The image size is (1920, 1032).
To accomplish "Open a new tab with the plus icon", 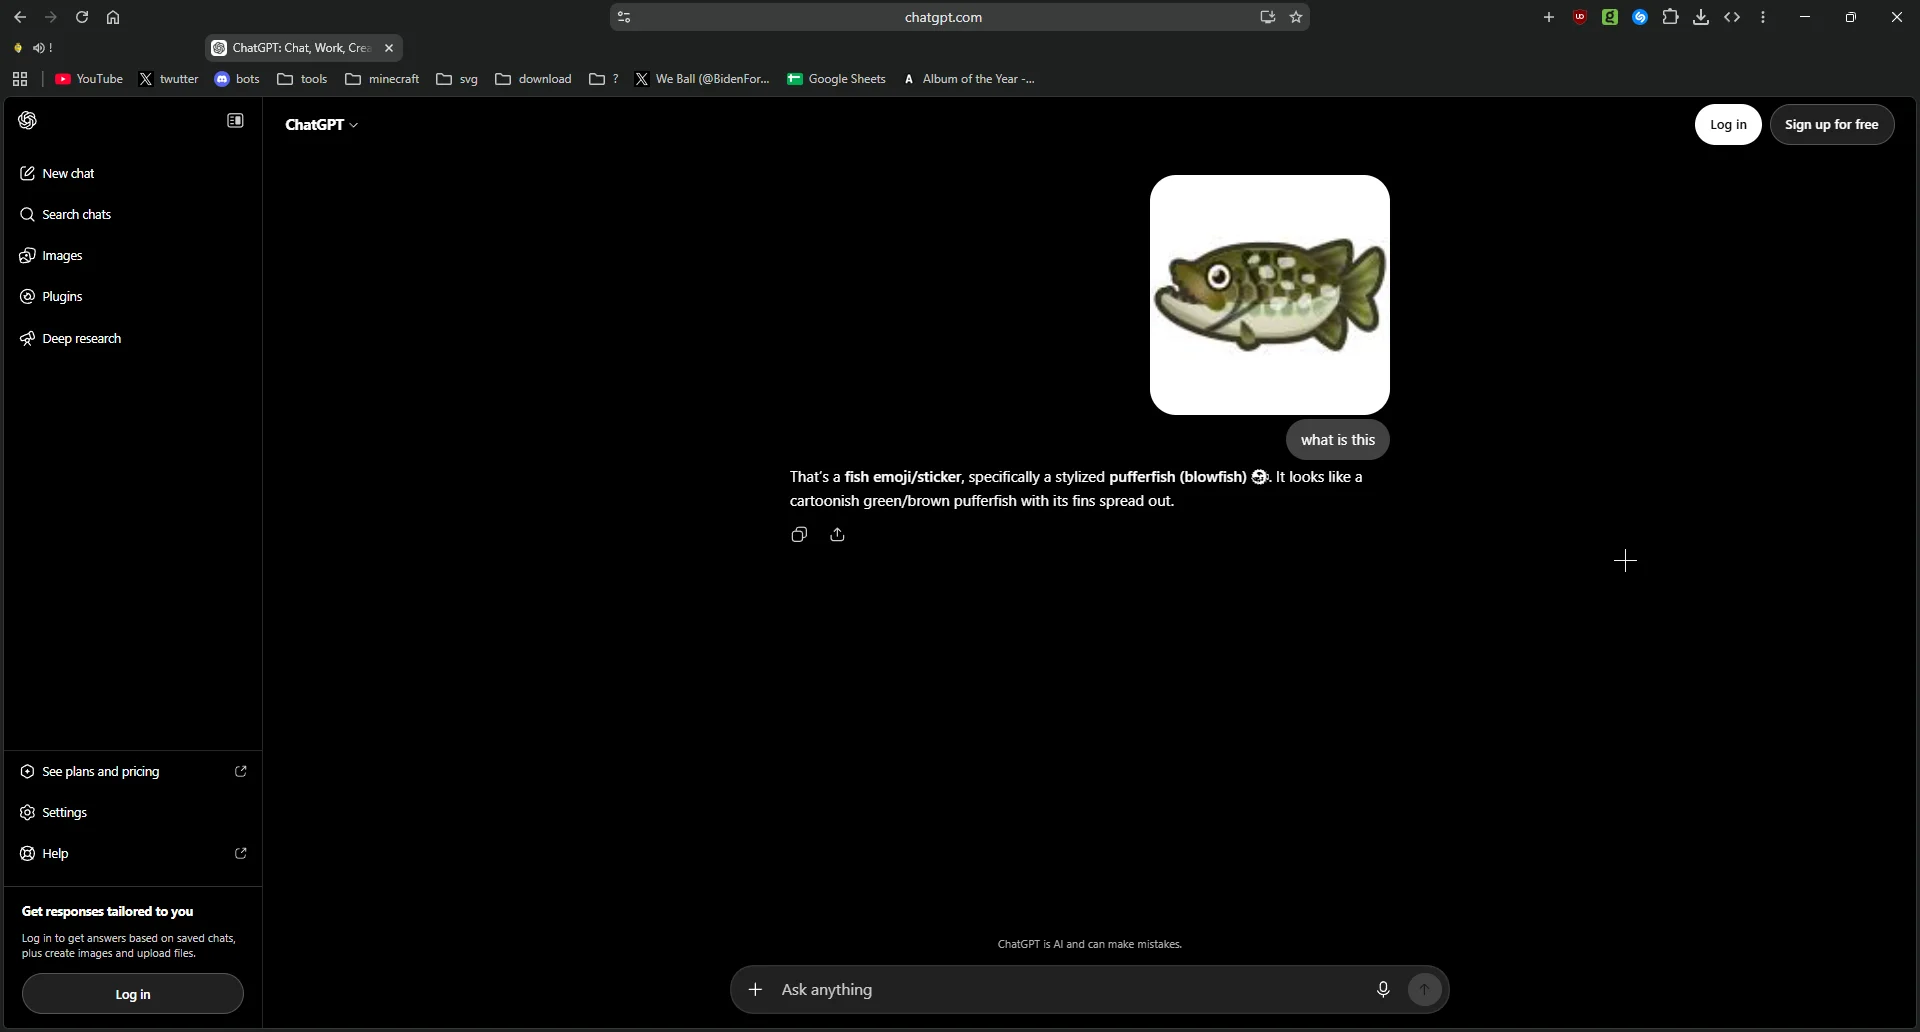I will pos(1549,17).
